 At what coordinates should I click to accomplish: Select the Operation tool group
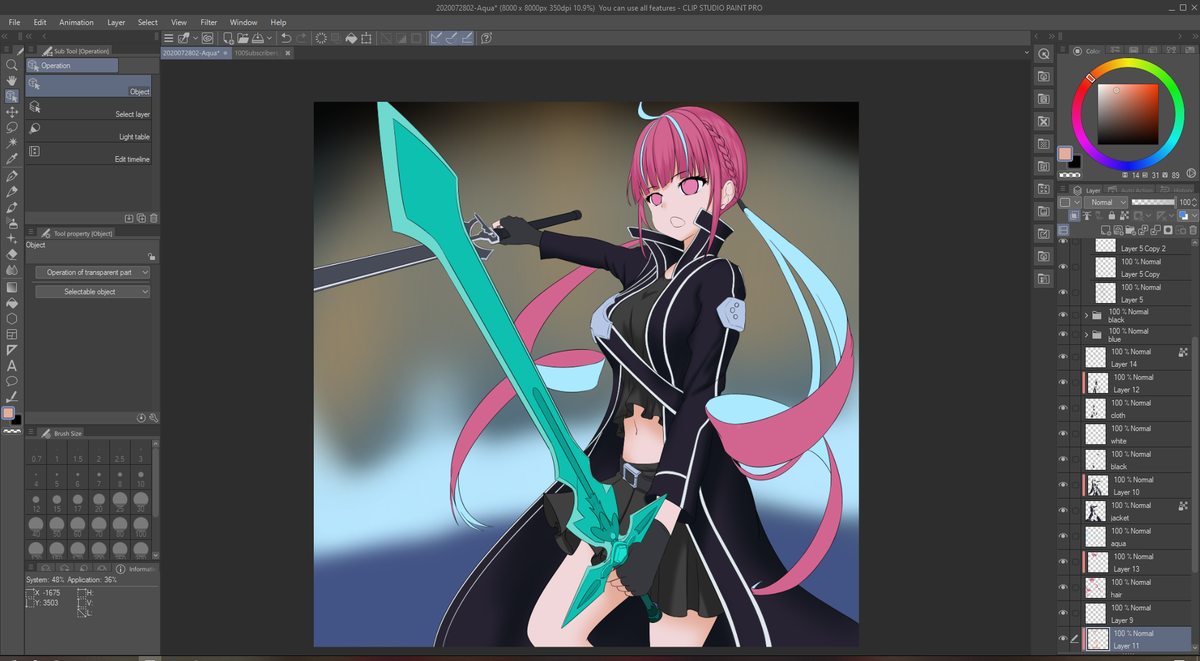[72, 65]
